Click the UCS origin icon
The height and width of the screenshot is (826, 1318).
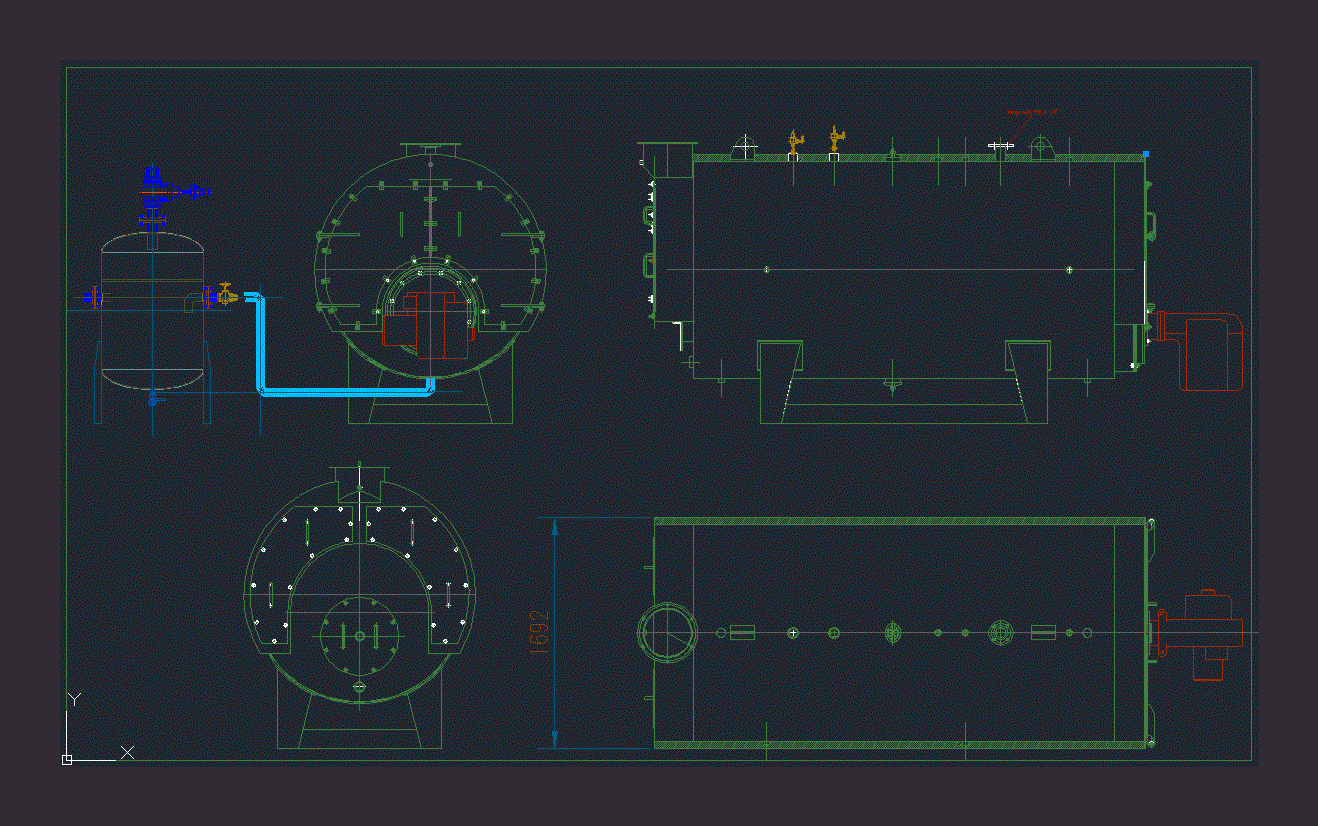(x=67, y=760)
